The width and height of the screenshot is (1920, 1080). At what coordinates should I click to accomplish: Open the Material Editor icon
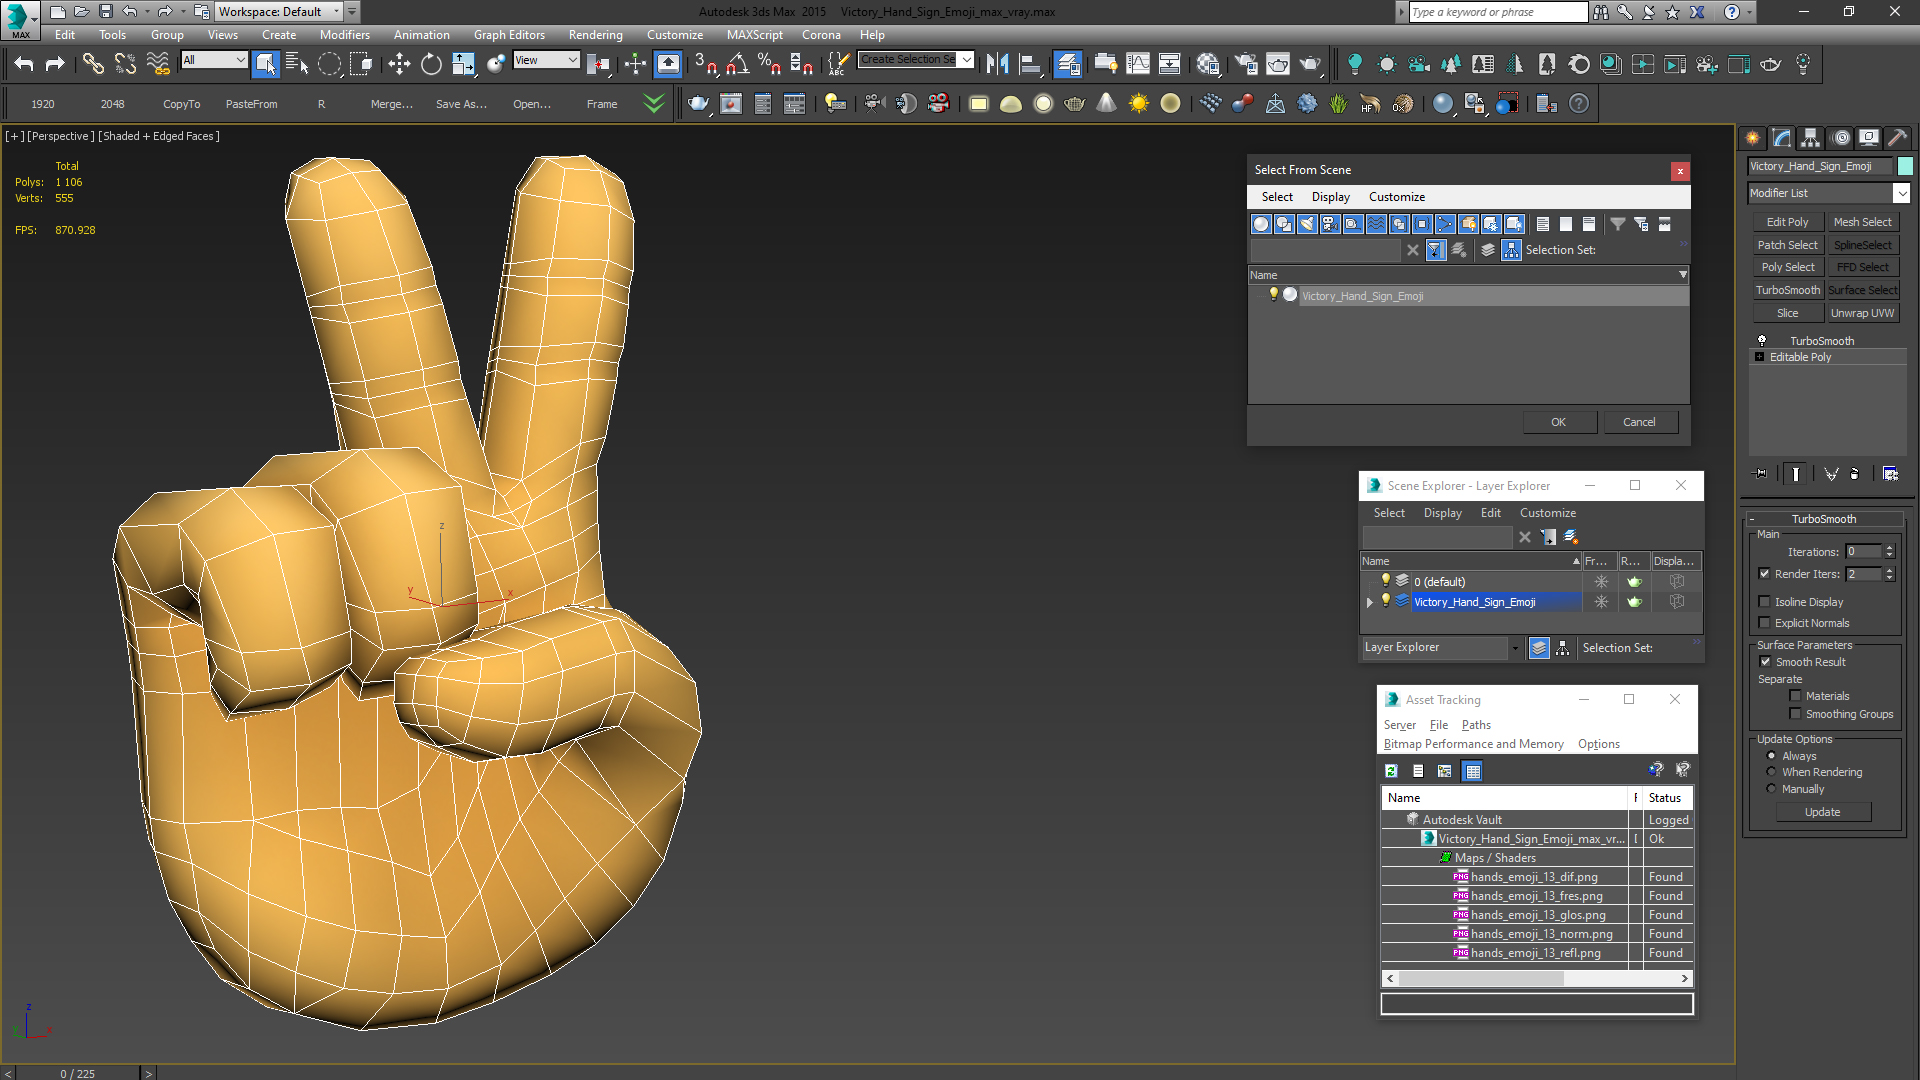point(1208,64)
